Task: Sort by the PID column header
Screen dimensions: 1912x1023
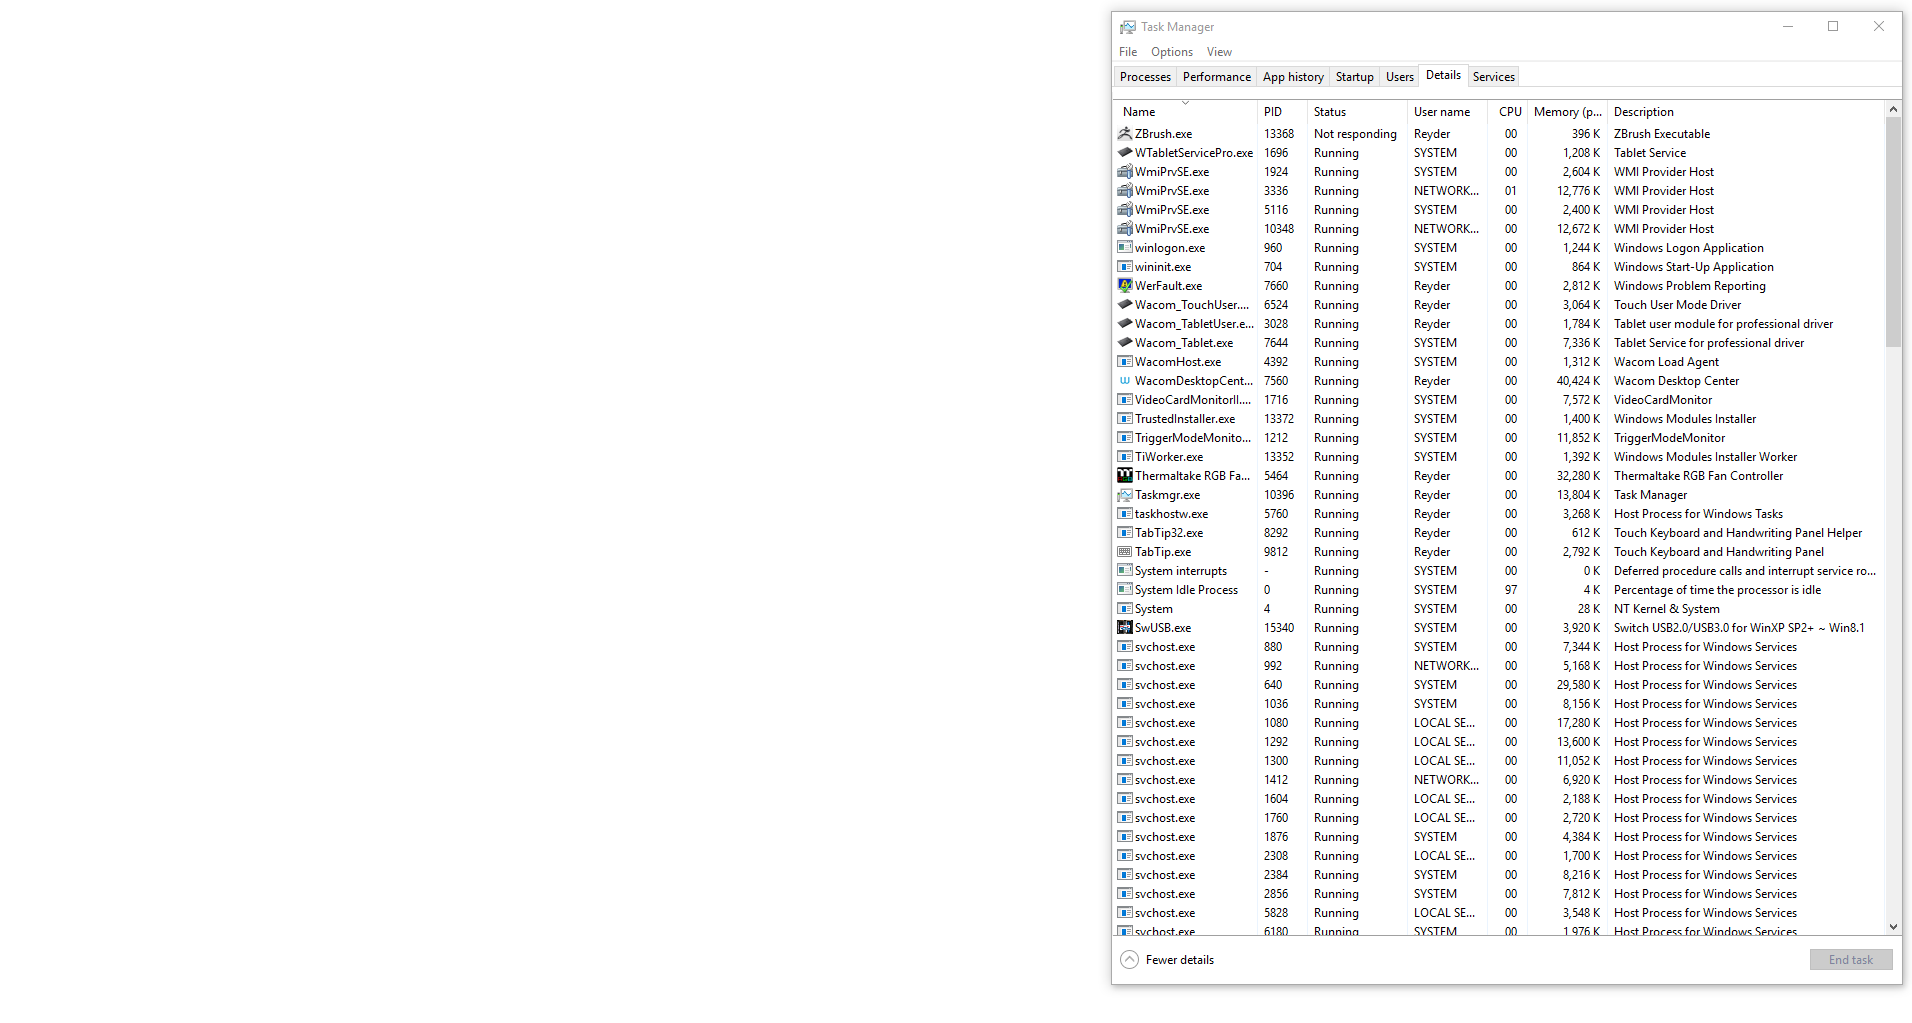Action: click(x=1282, y=112)
